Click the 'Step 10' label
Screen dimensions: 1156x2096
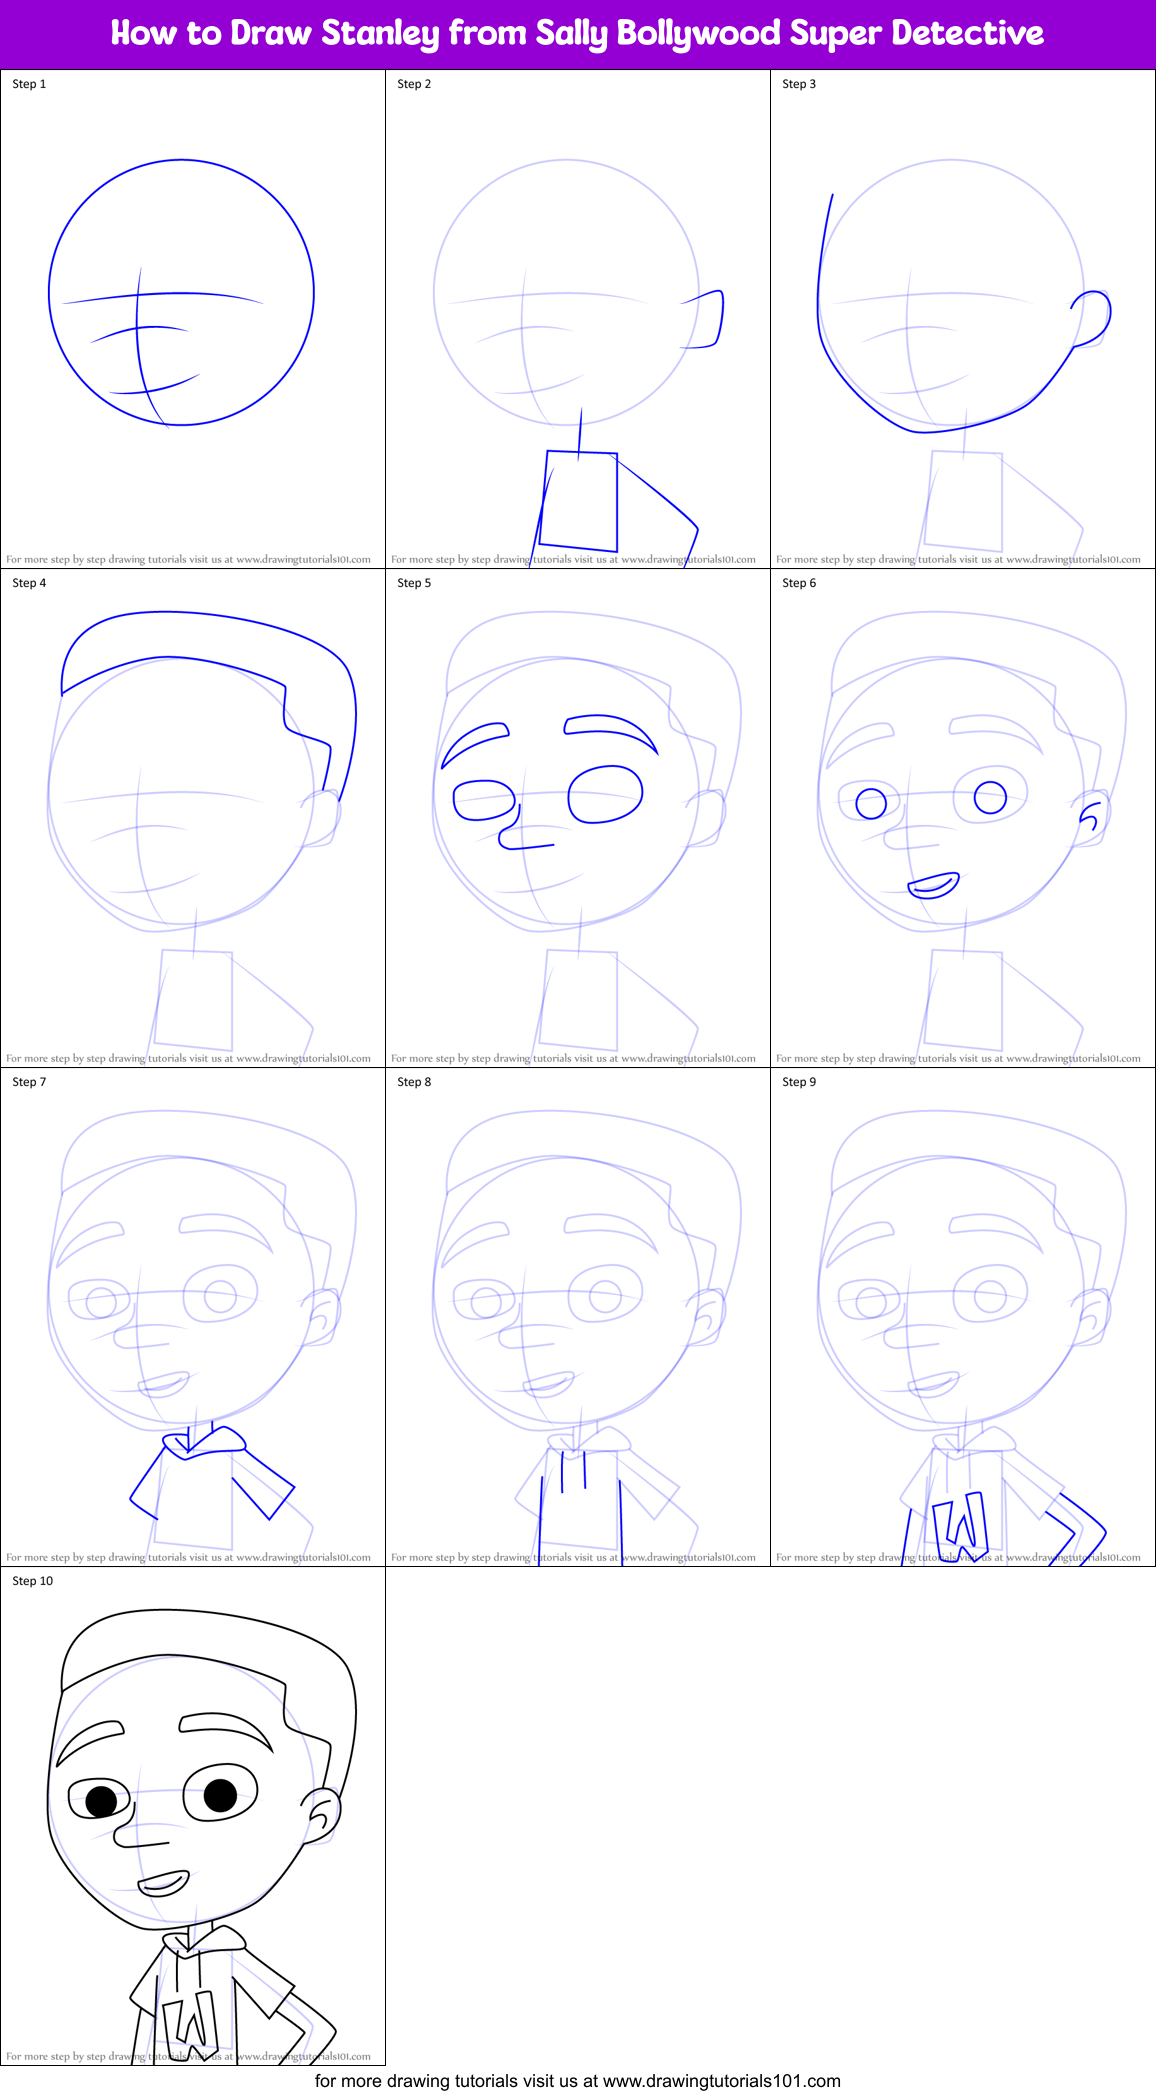click(x=33, y=1581)
